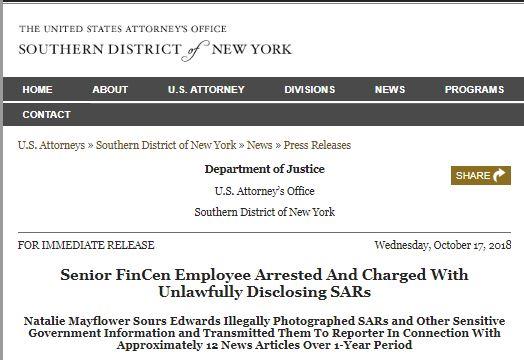Go to the NEWS section
Image resolution: width=524 pixels, height=360 pixels.
pos(390,90)
